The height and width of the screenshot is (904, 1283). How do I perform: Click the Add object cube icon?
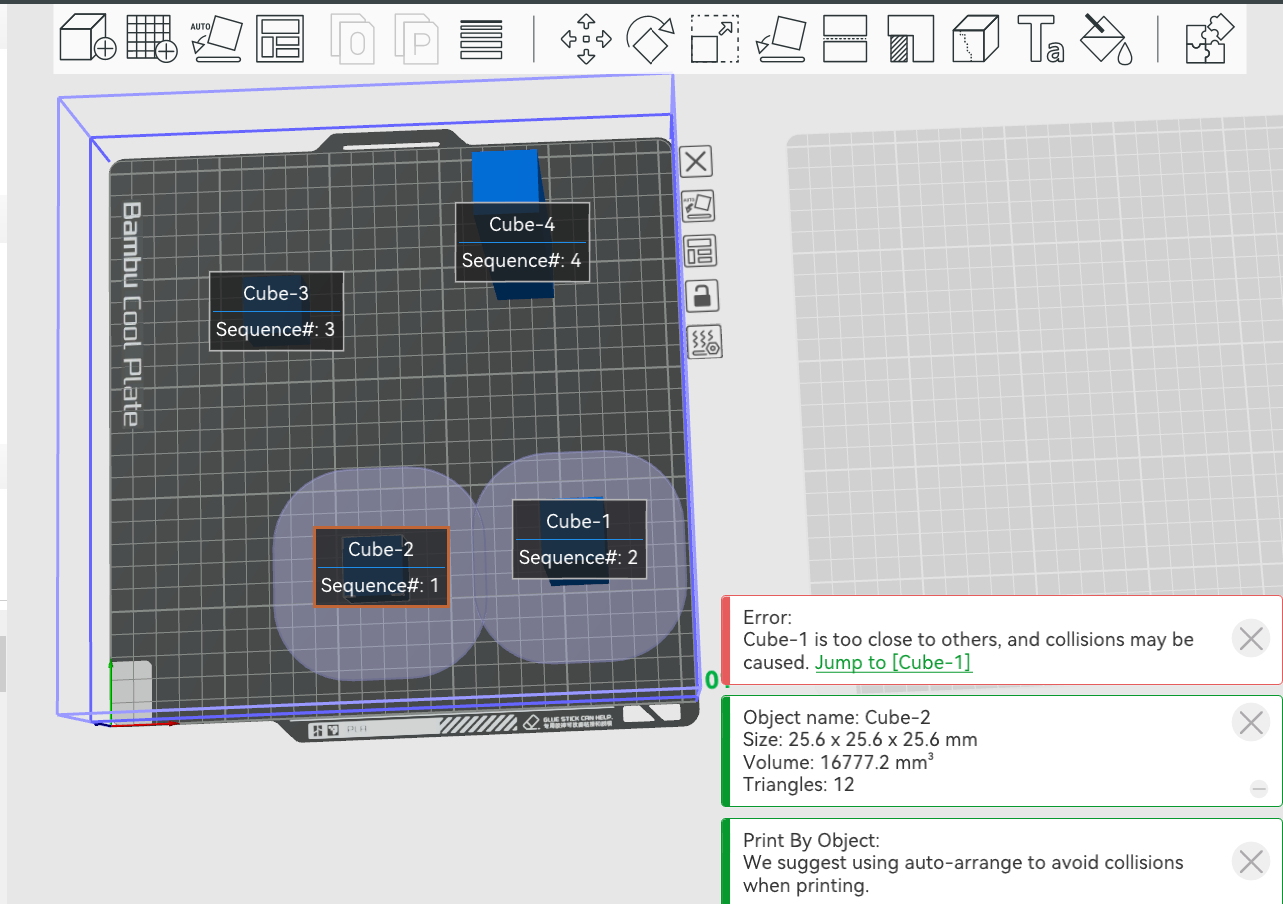point(88,39)
